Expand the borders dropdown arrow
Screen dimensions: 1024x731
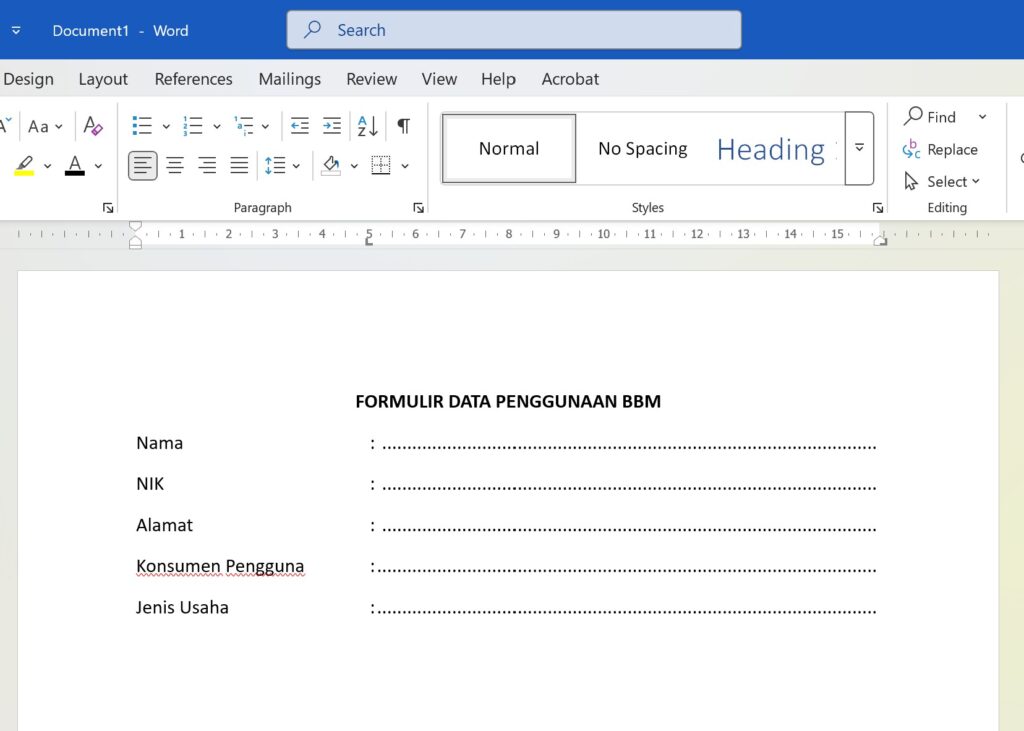(x=404, y=165)
